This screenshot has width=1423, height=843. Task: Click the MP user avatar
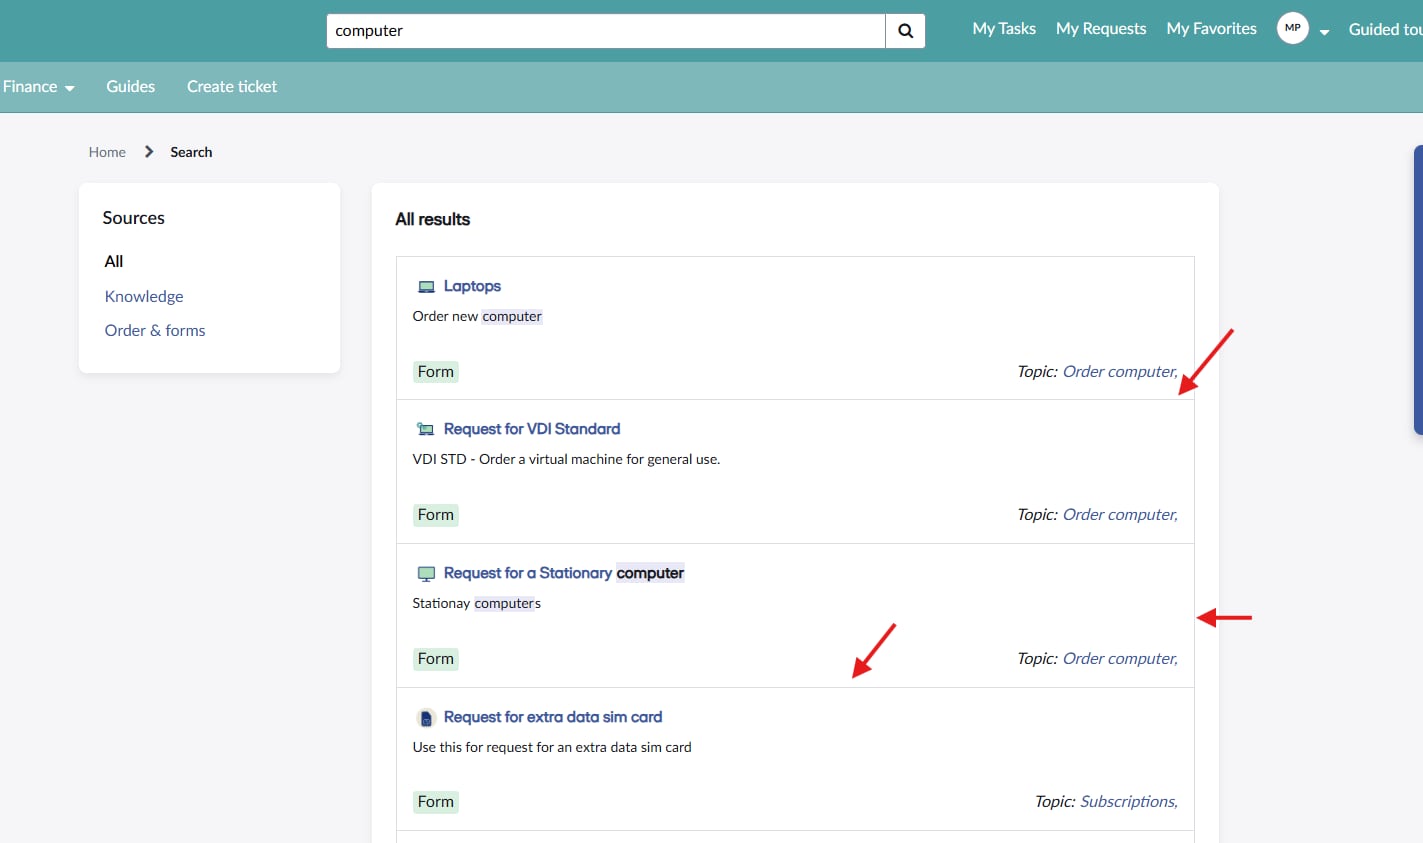1292,29
